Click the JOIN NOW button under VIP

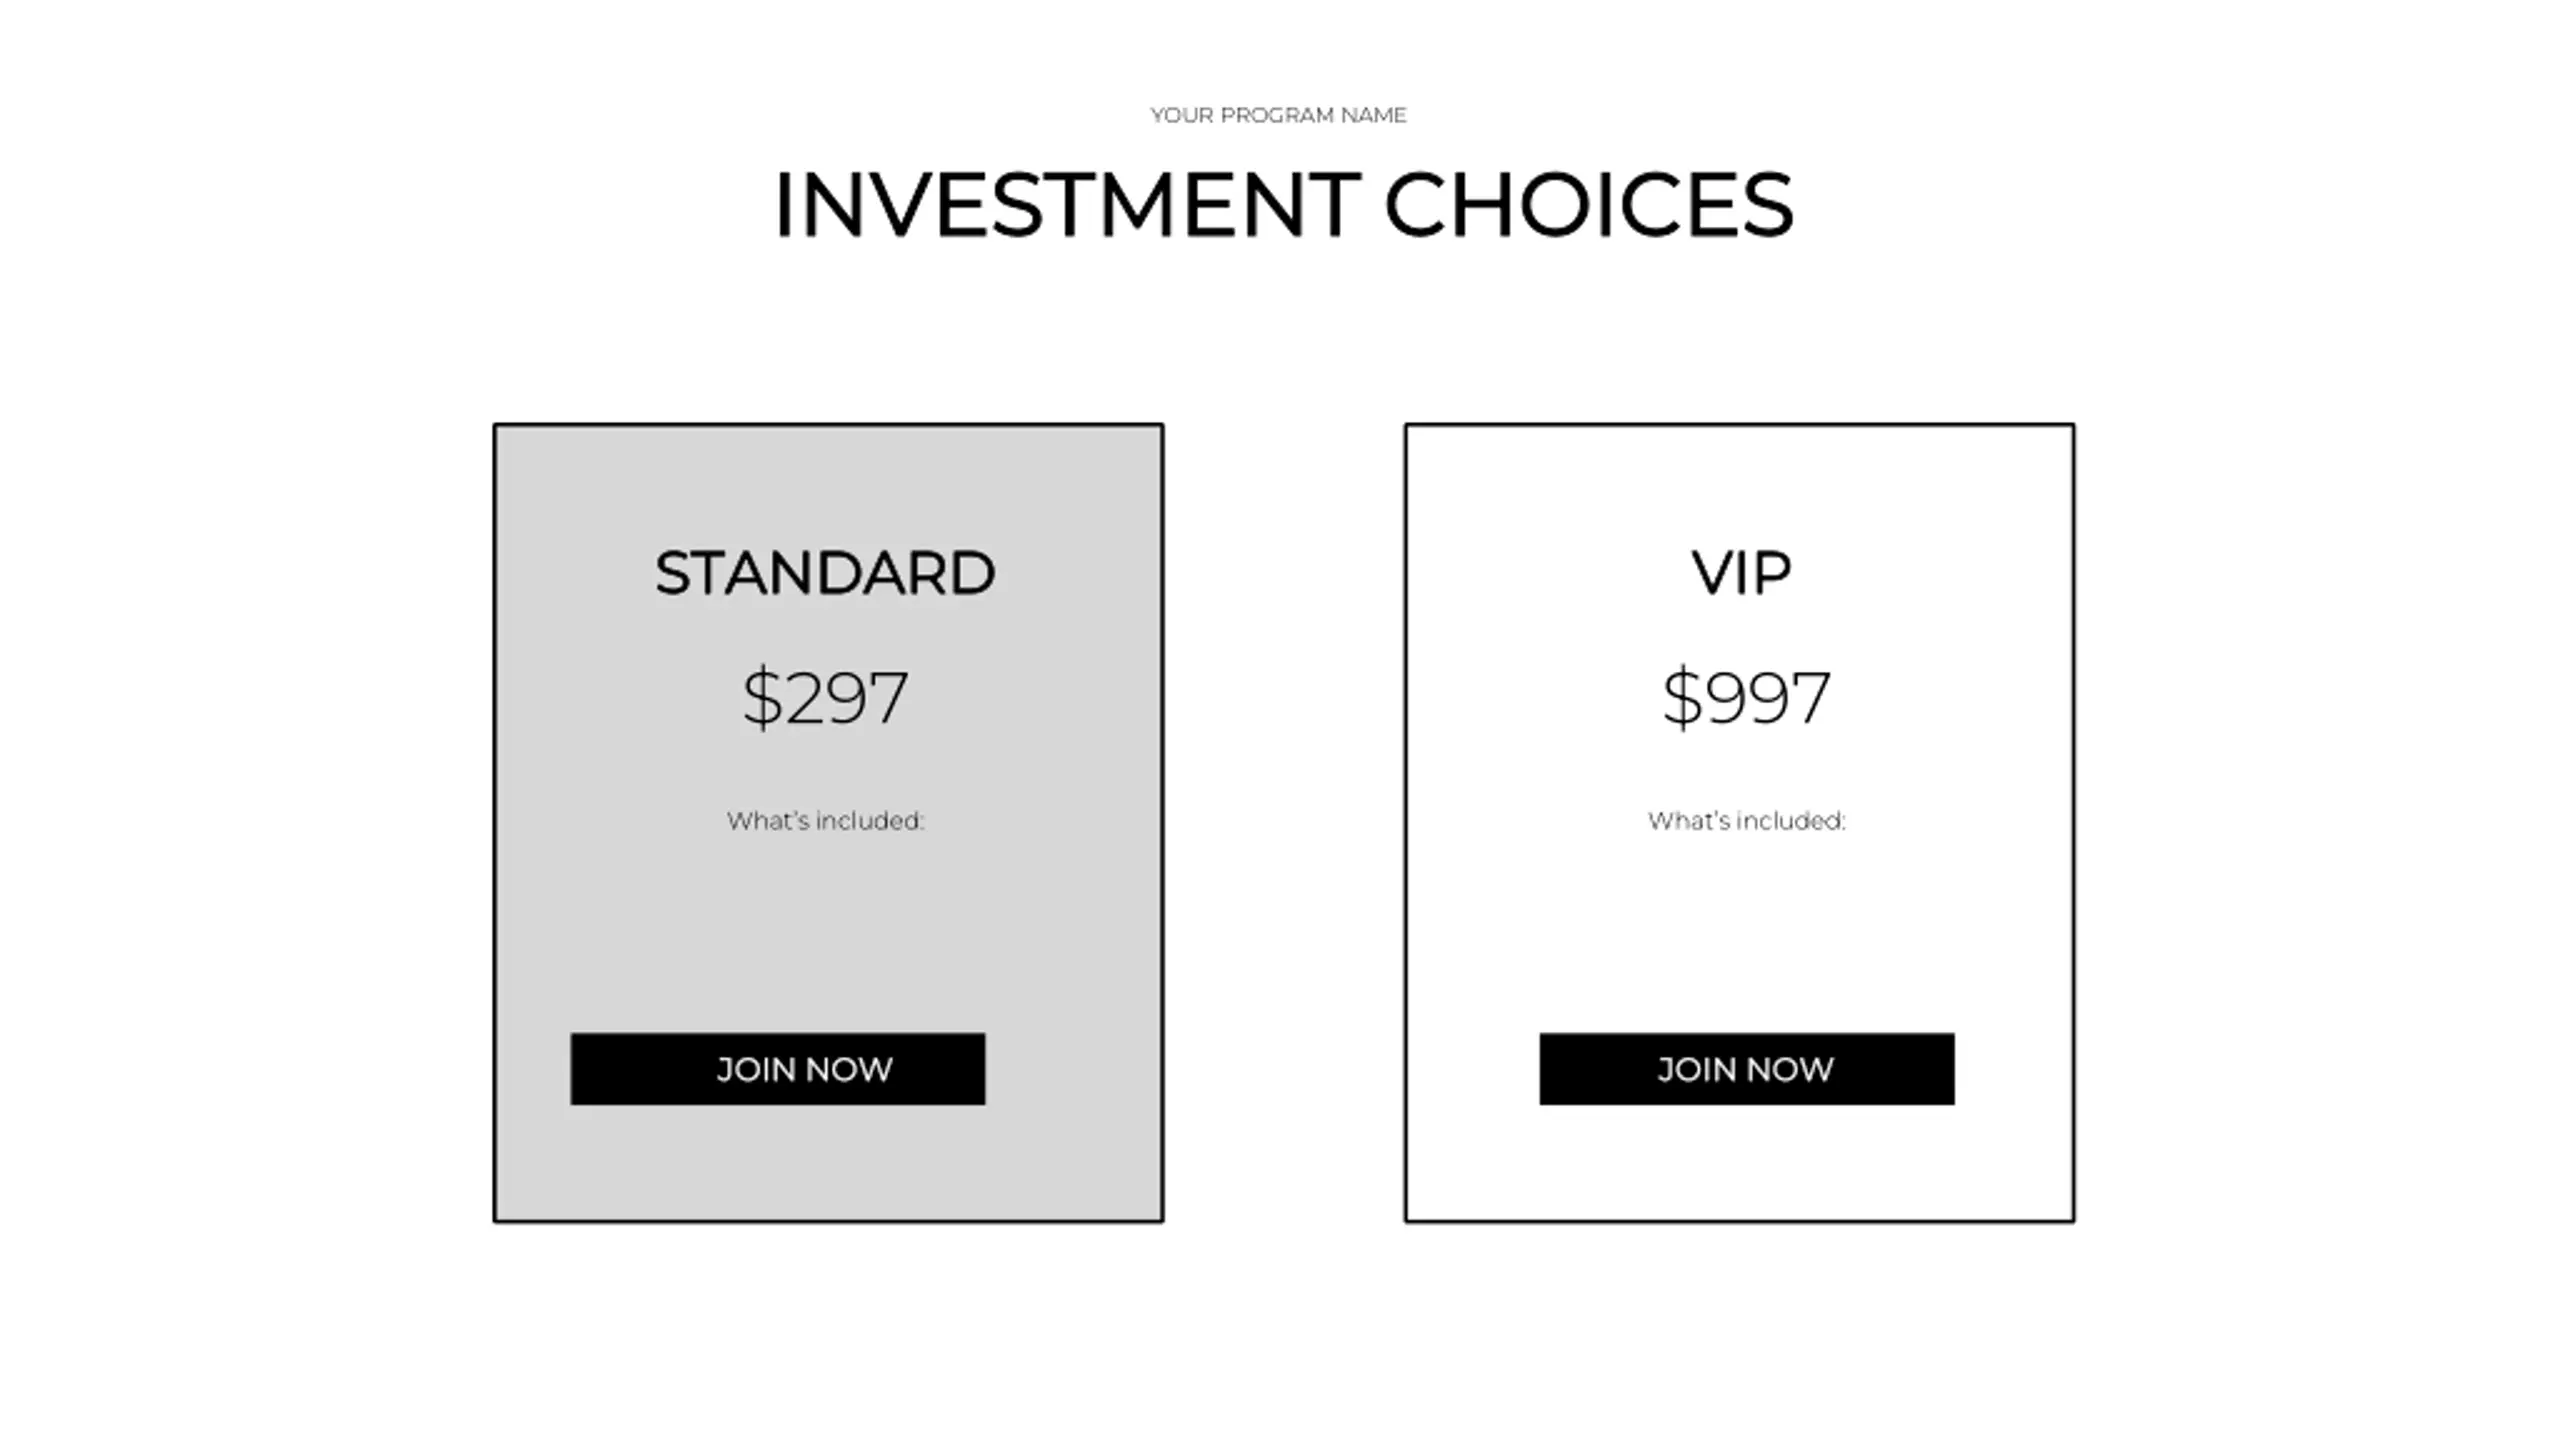(x=1746, y=1069)
